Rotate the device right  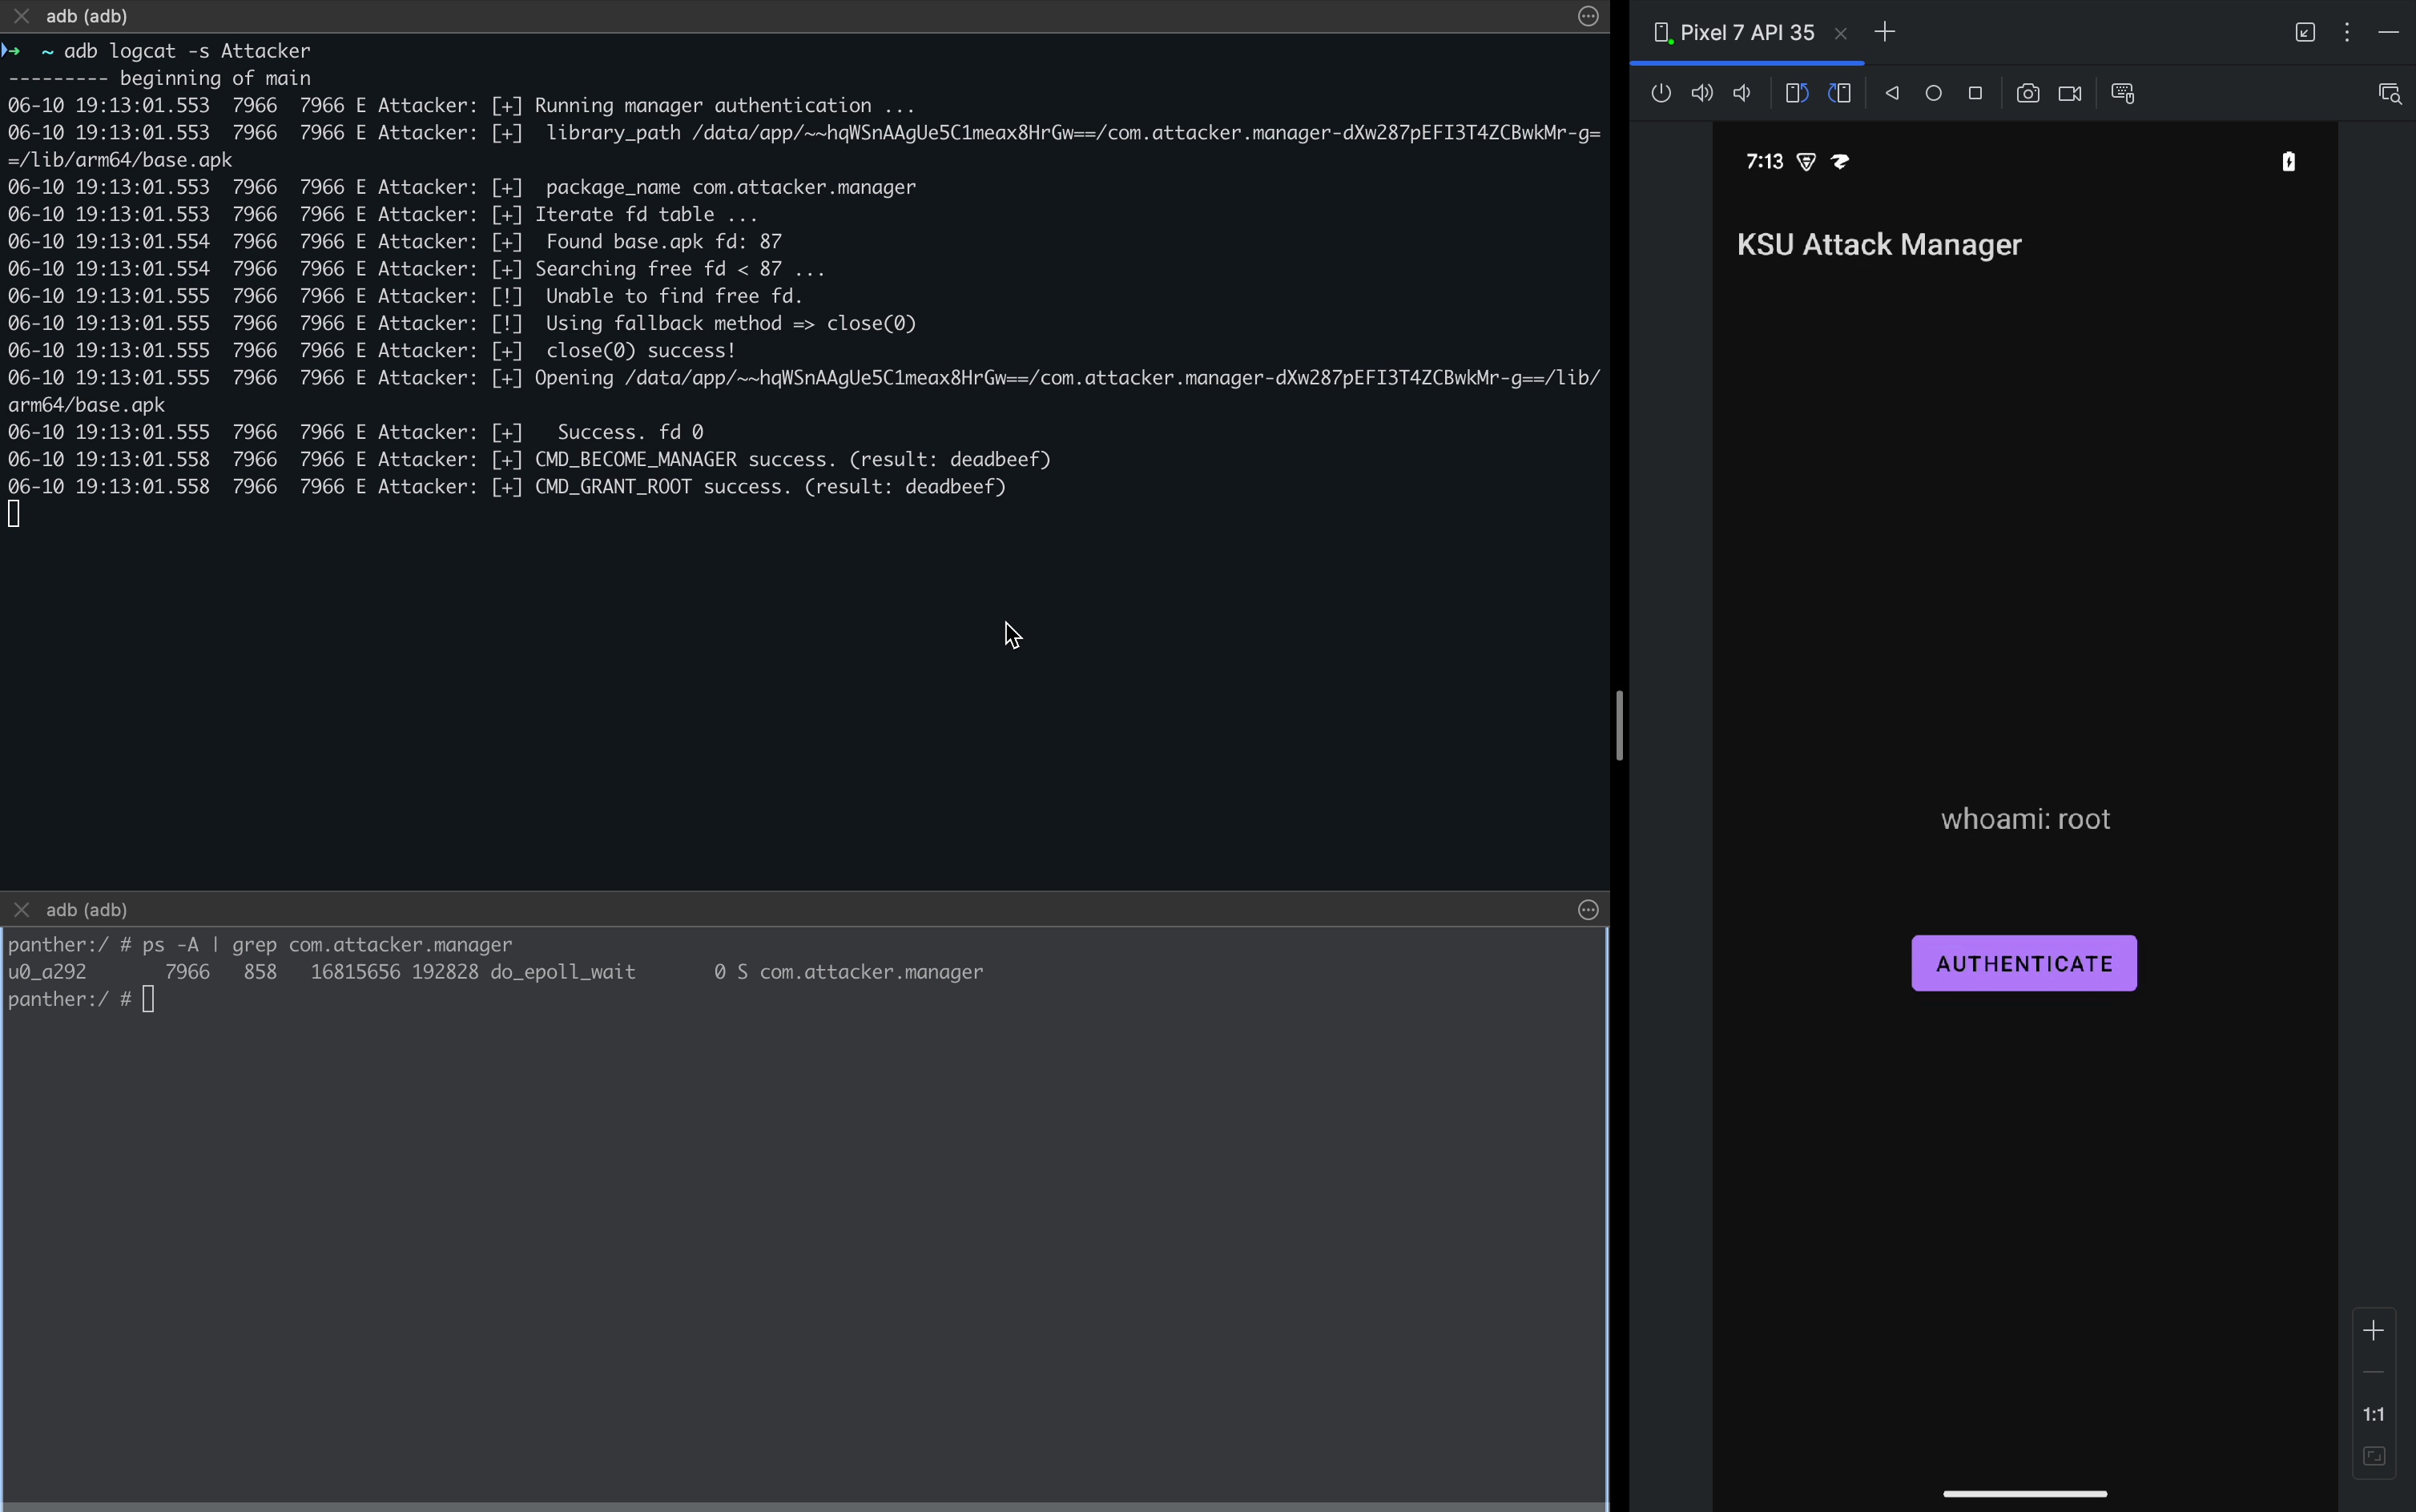(x=1840, y=93)
